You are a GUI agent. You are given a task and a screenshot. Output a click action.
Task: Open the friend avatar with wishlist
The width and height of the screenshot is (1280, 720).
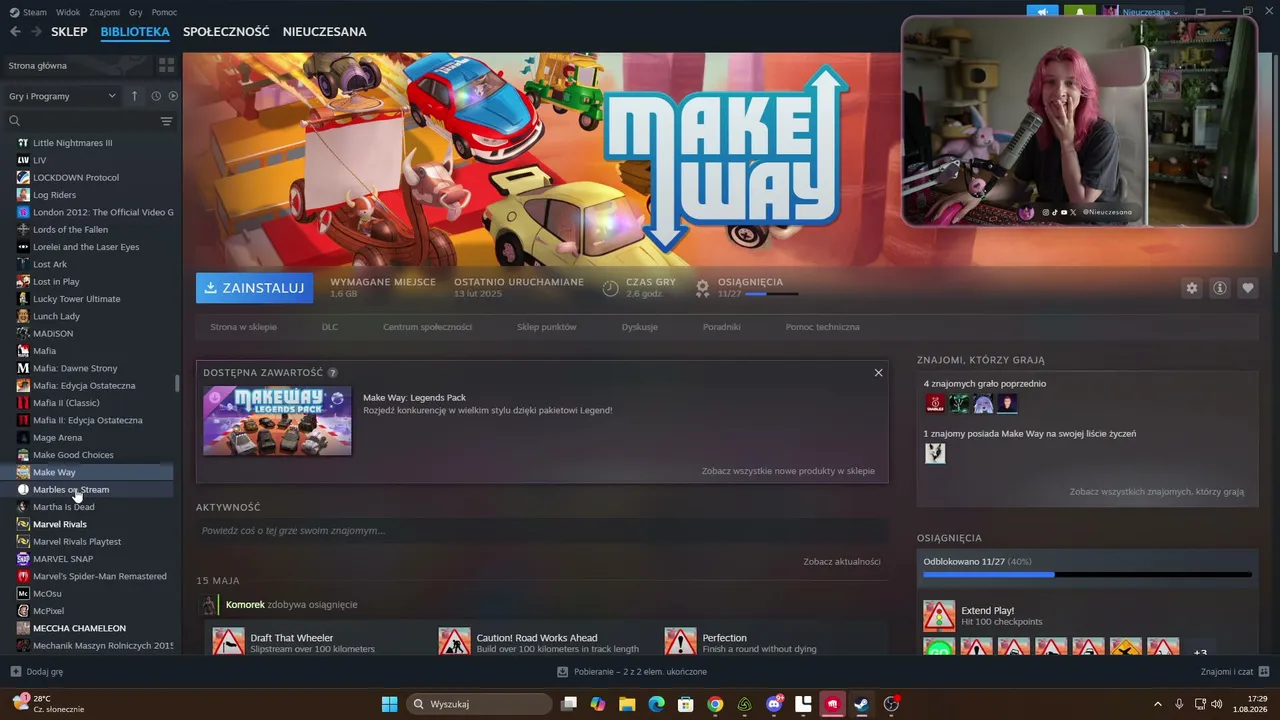pyautogui.click(x=935, y=453)
